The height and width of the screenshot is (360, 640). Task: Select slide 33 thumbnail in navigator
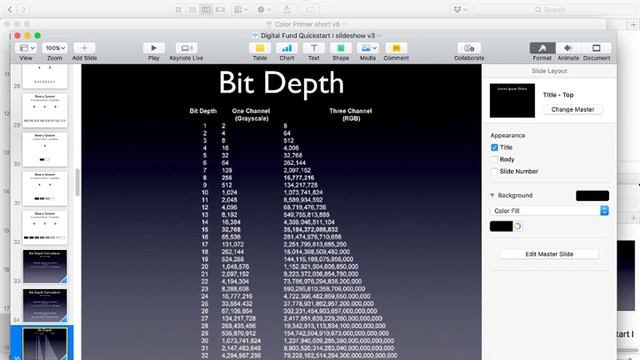pos(45,267)
